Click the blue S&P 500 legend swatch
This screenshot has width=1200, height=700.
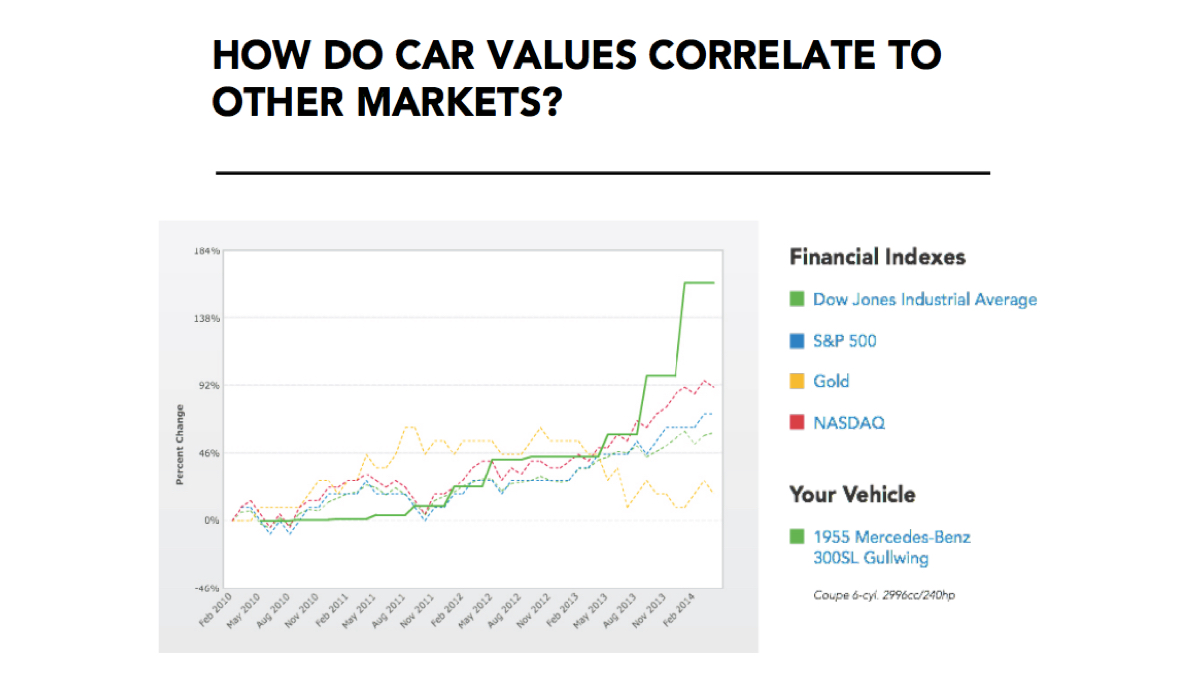(797, 341)
